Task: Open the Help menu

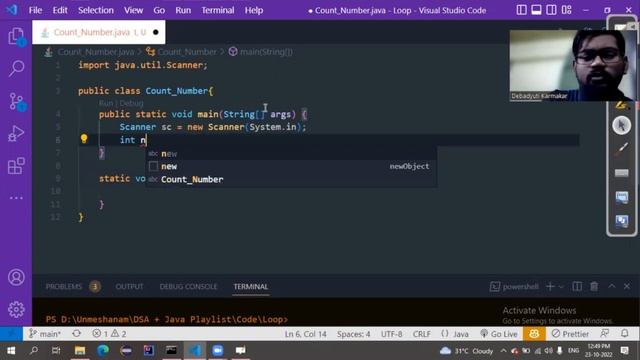Action: tap(253, 10)
